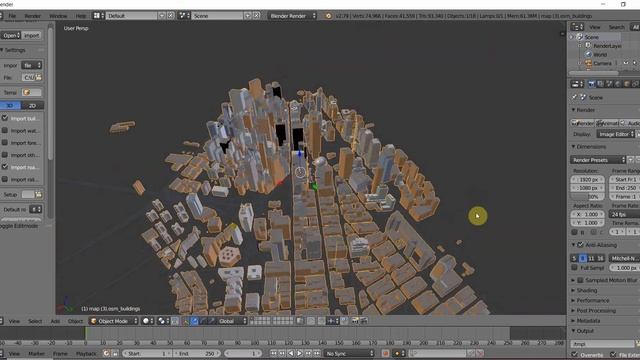Toggle Camera visibility eye icon

pos(626,63)
